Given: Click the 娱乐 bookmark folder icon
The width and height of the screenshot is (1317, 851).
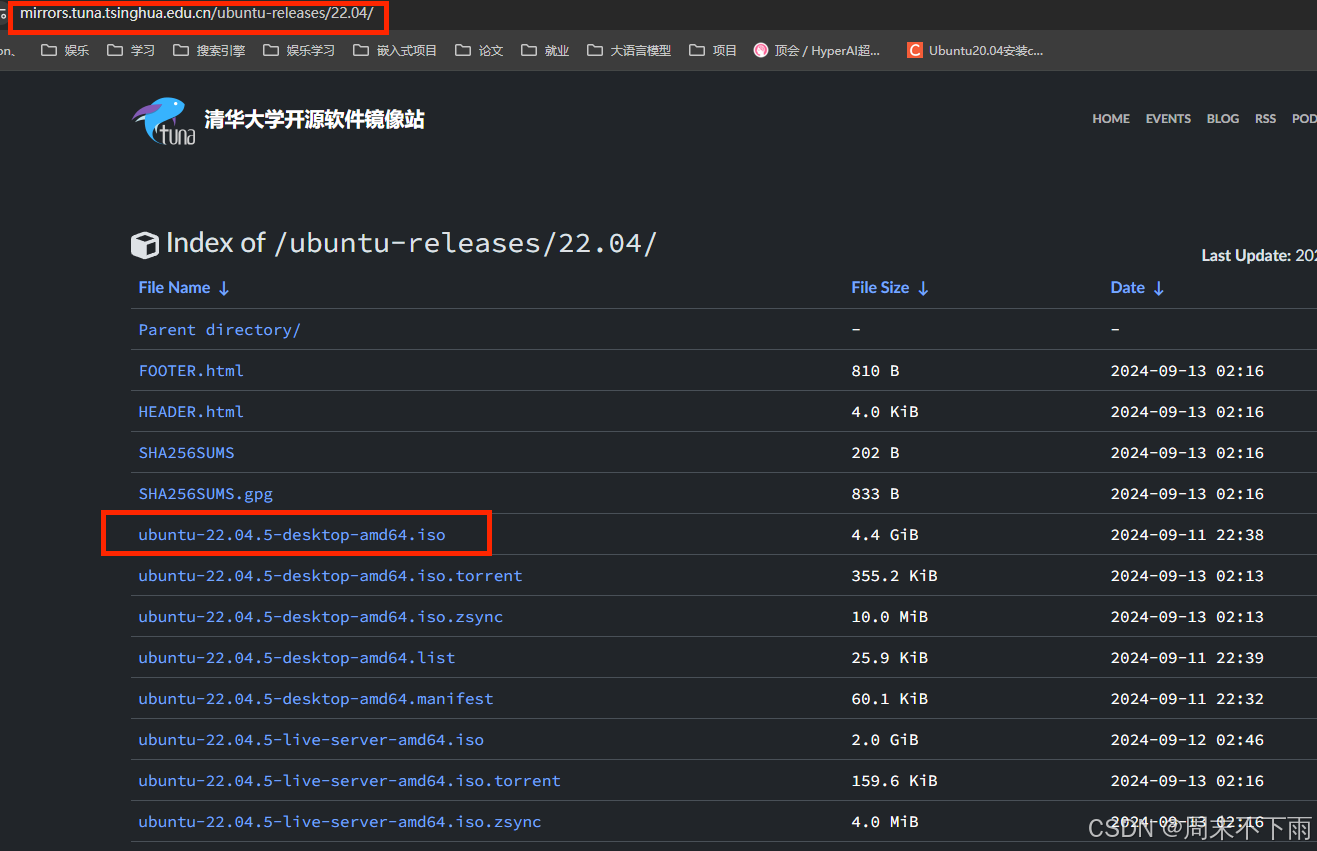Looking at the screenshot, I should 48,50.
